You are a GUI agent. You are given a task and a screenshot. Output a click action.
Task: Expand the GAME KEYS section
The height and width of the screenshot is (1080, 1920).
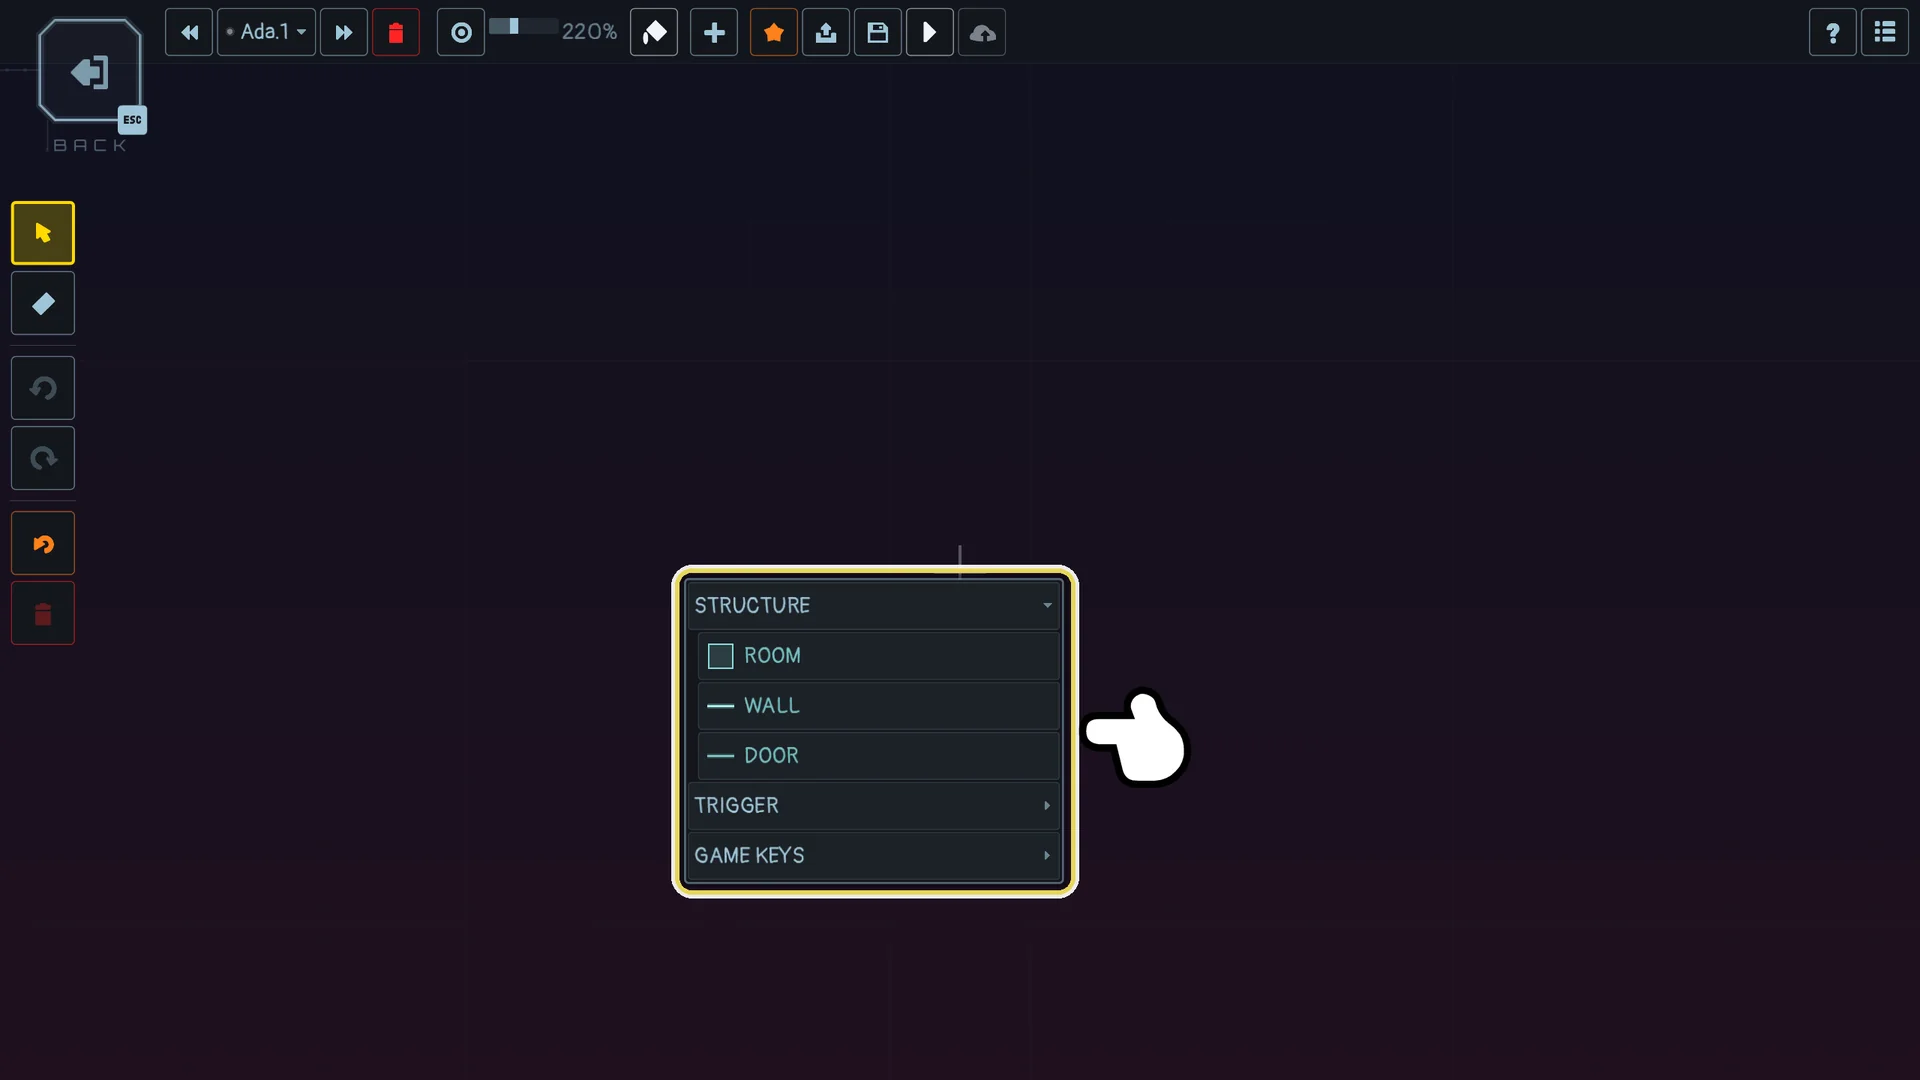point(874,856)
